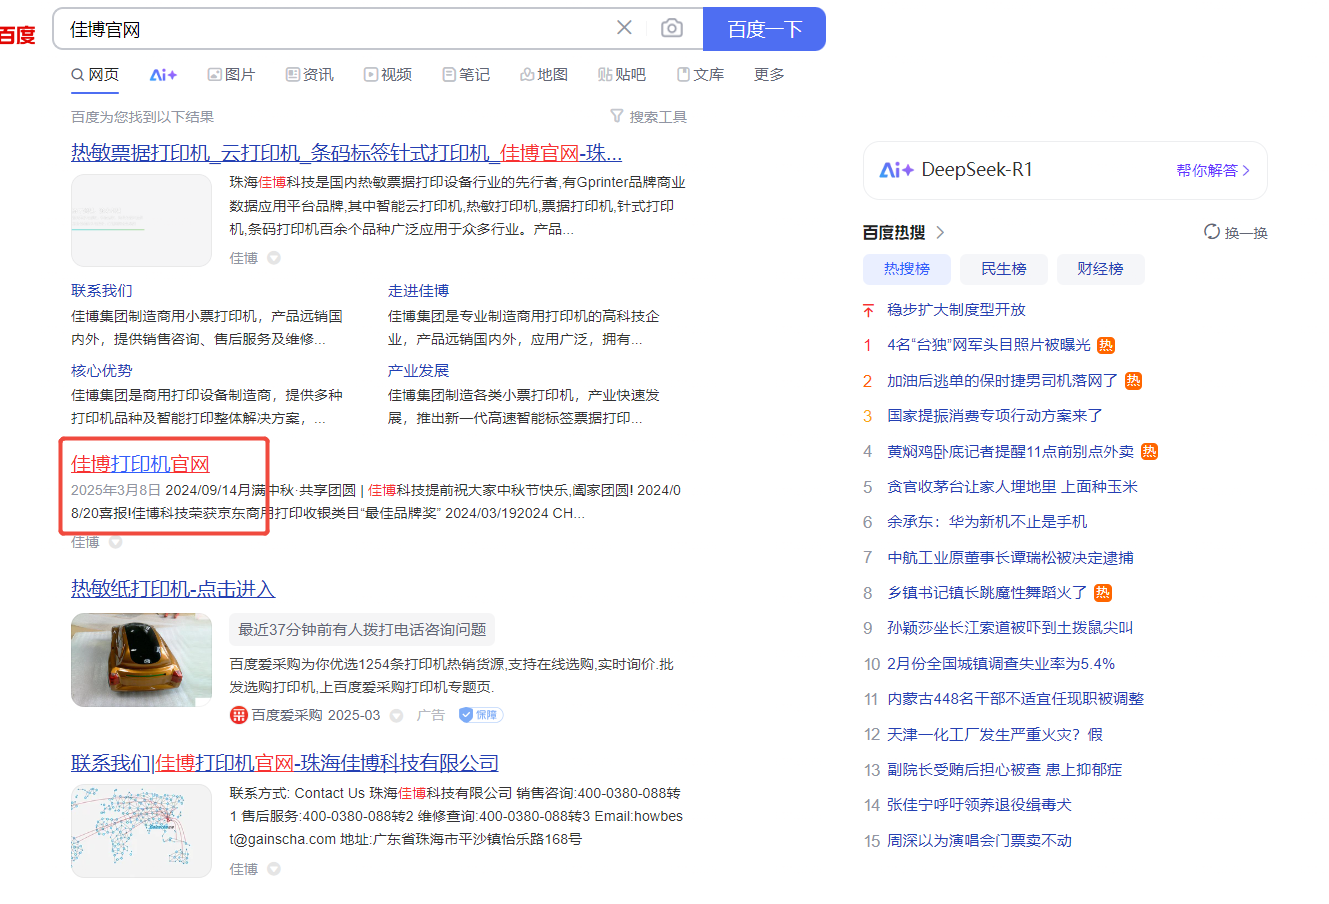Open hot search 孙颖莎坐长江索道

coord(1010,627)
